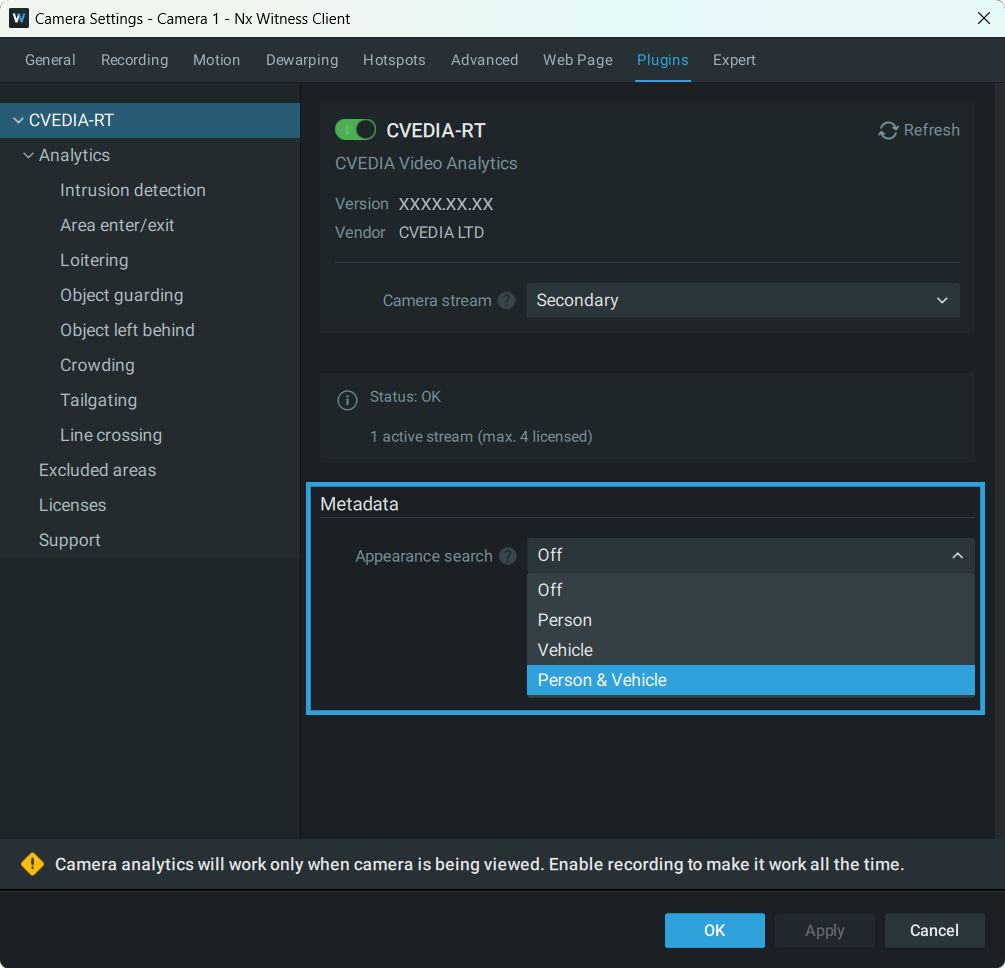Switch to the Recording tab
This screenshot has width=1005, height=968.
point(135,60)
